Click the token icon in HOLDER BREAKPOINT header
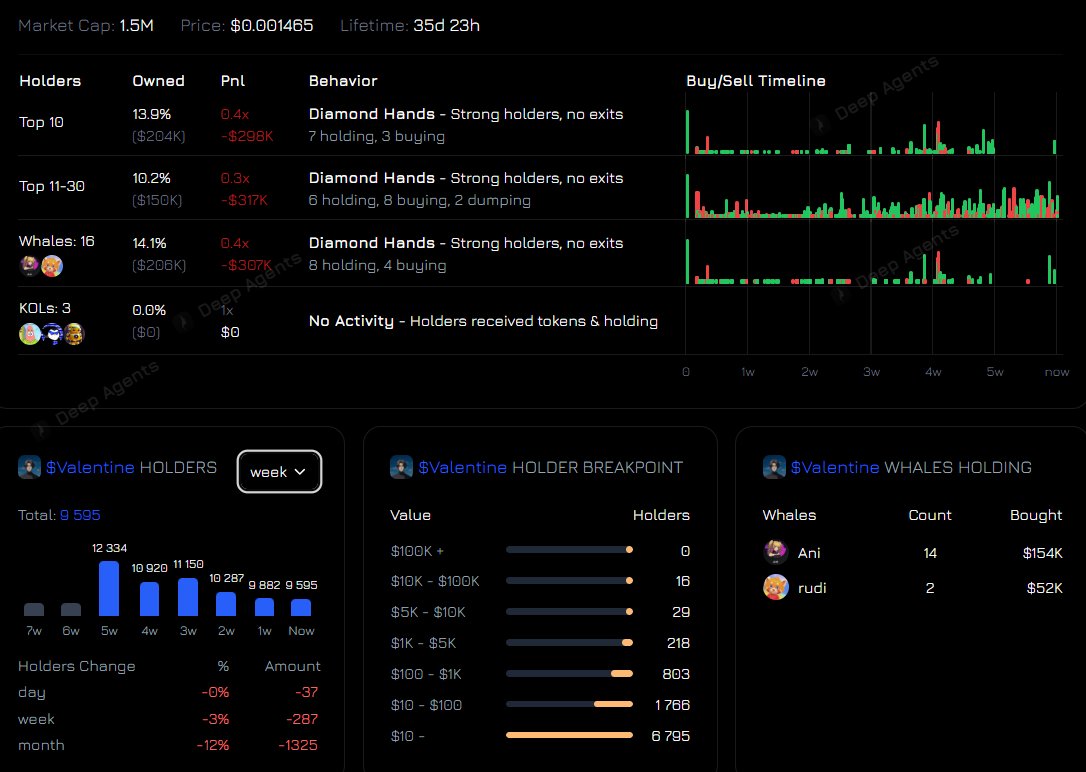The width and height of the screenshot is (1086, 772). click(401, 467)
